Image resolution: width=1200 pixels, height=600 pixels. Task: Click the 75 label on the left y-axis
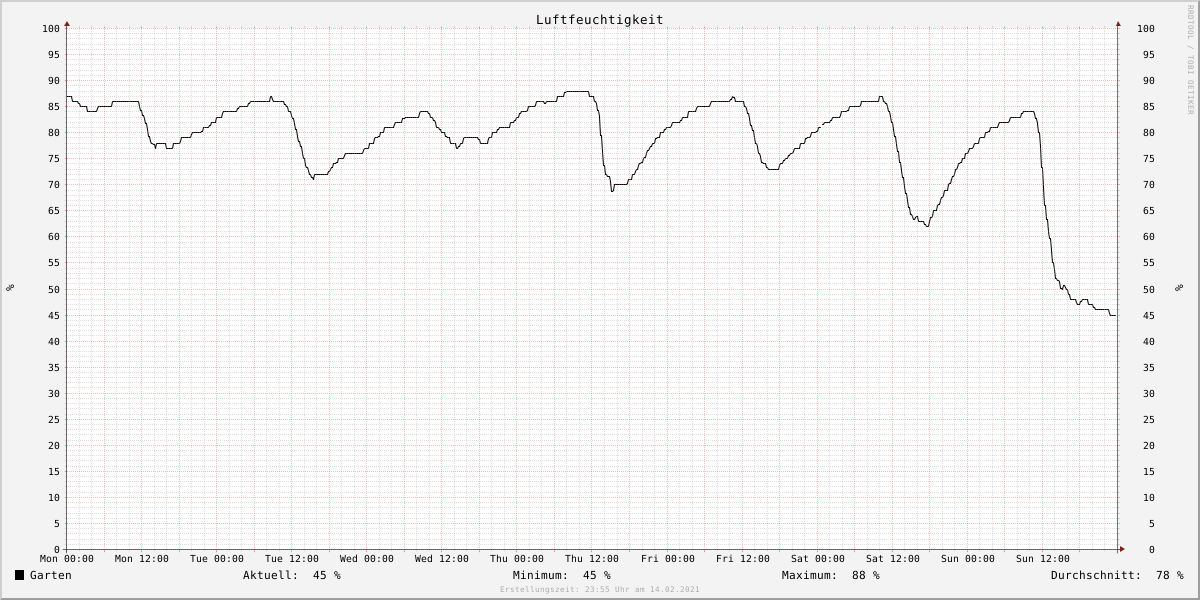[54, 158]
